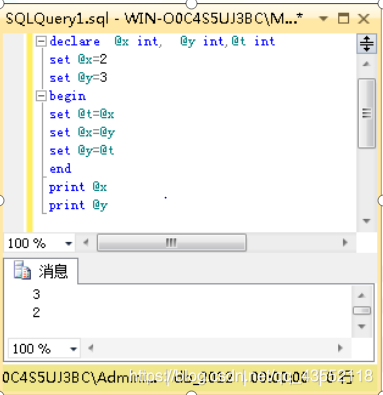This screenshot has height=395, width=383.
Task: Click the editor split-window handle icon
Action: 366,43
